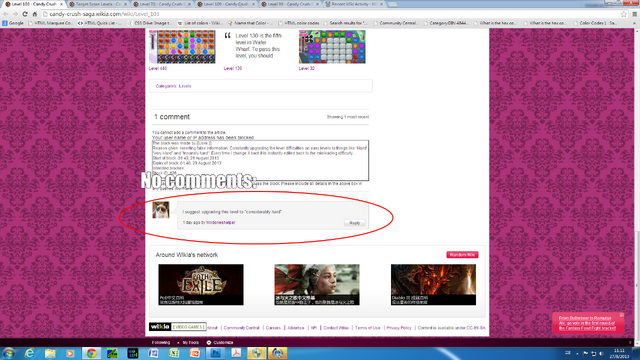
Task: Click the commenter's grumpy cat avatar
Action: click(x=160, y=210)
